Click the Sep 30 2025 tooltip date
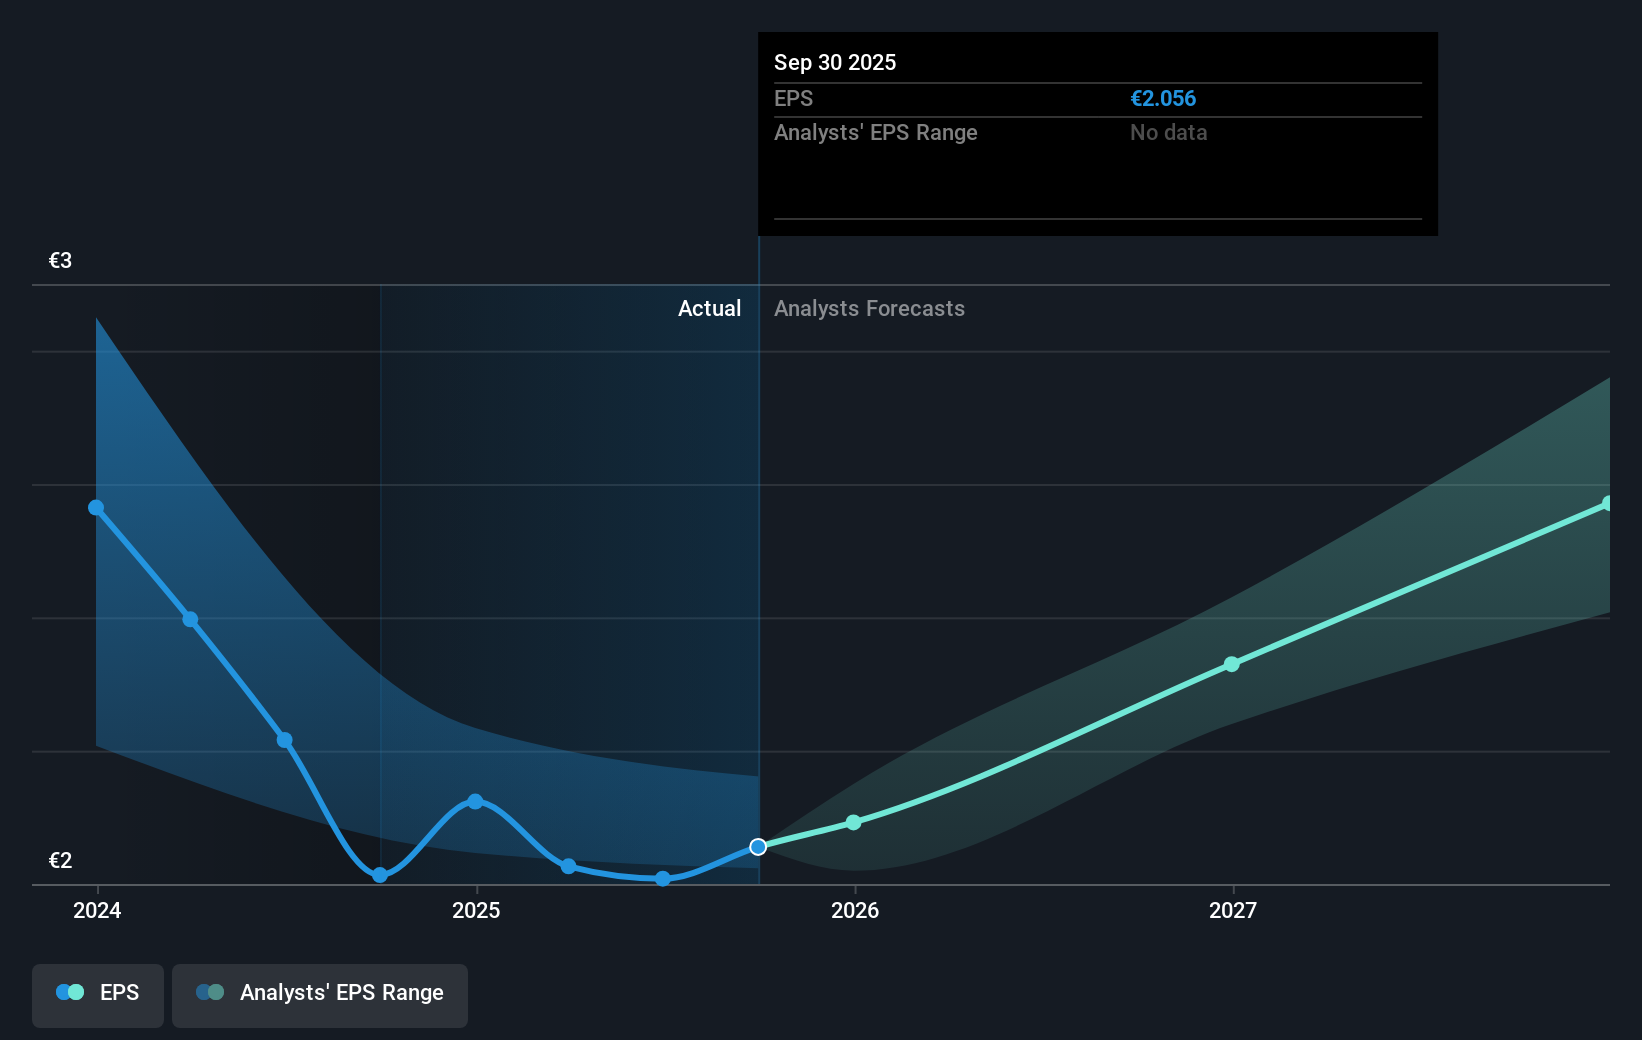The width and height of the screenshot is (1642, 1040). point(835,63)
